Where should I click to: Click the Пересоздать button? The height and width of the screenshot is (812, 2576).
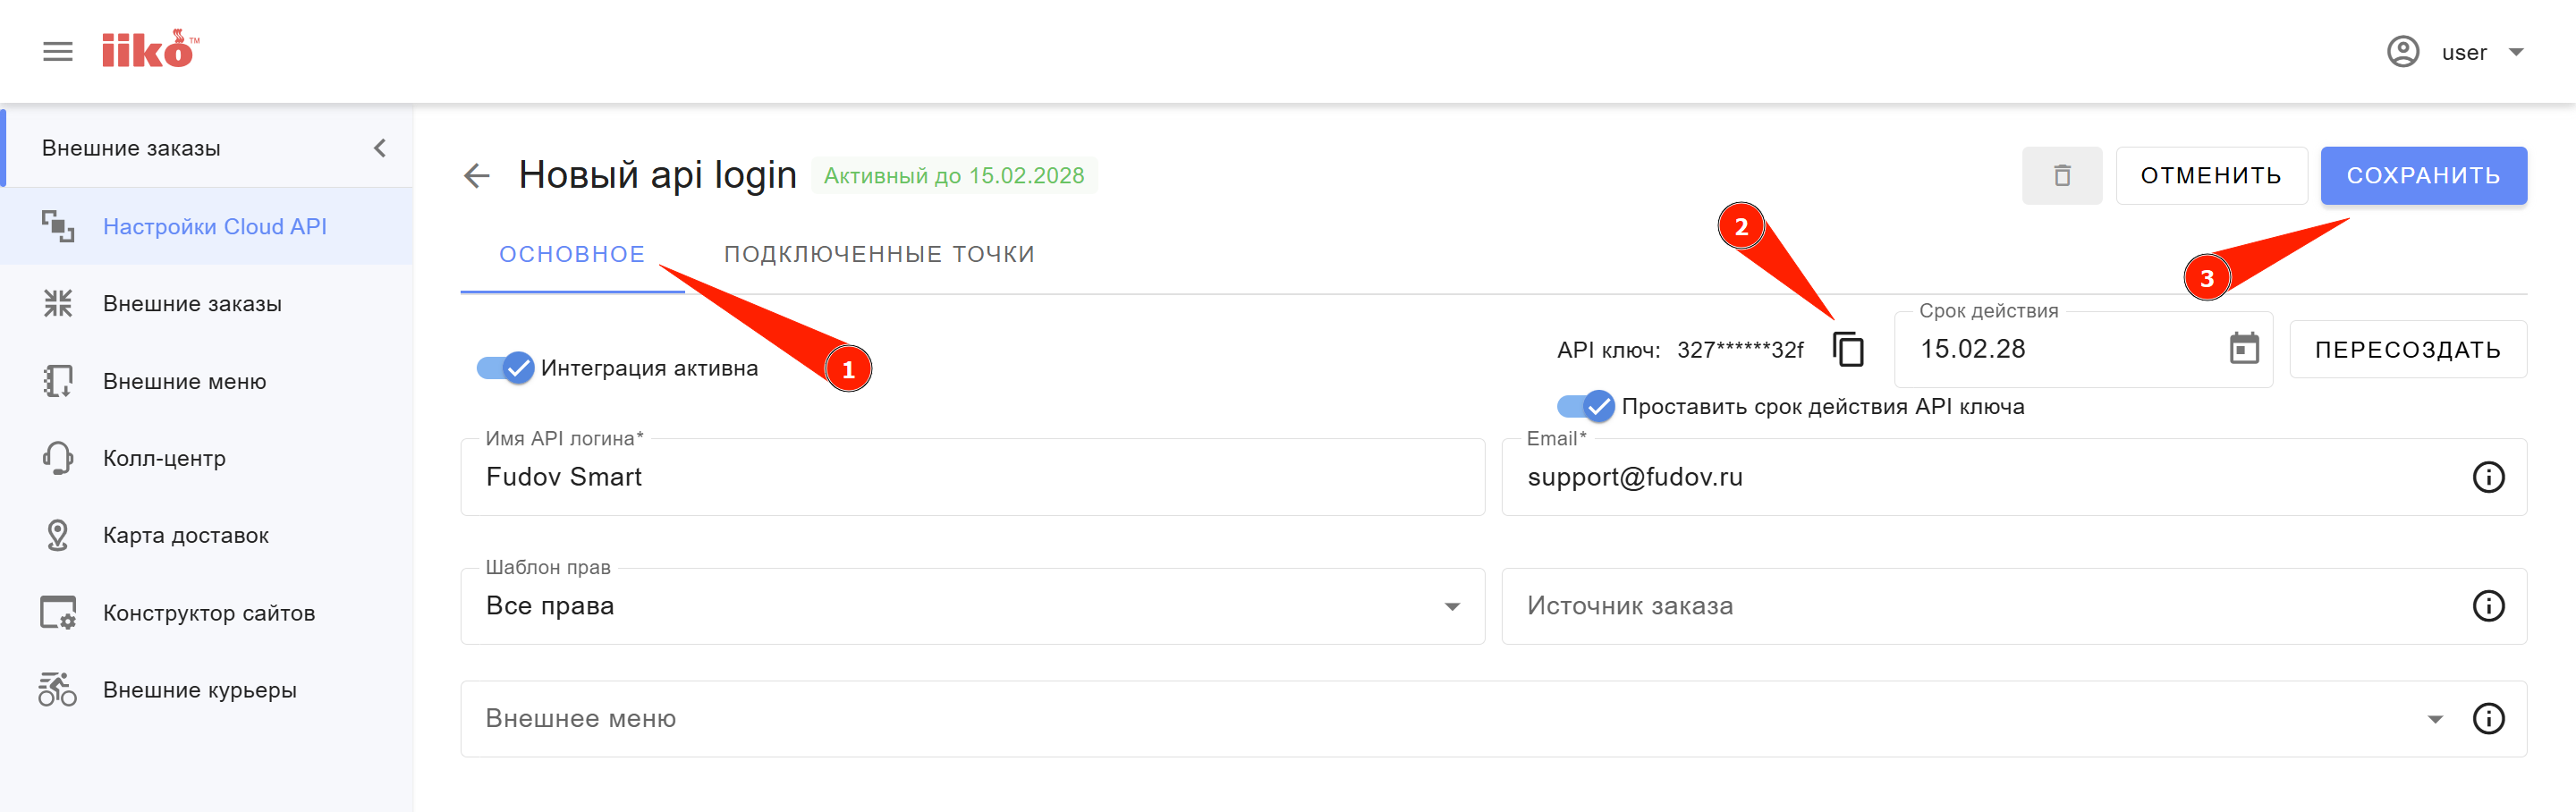2407,349
